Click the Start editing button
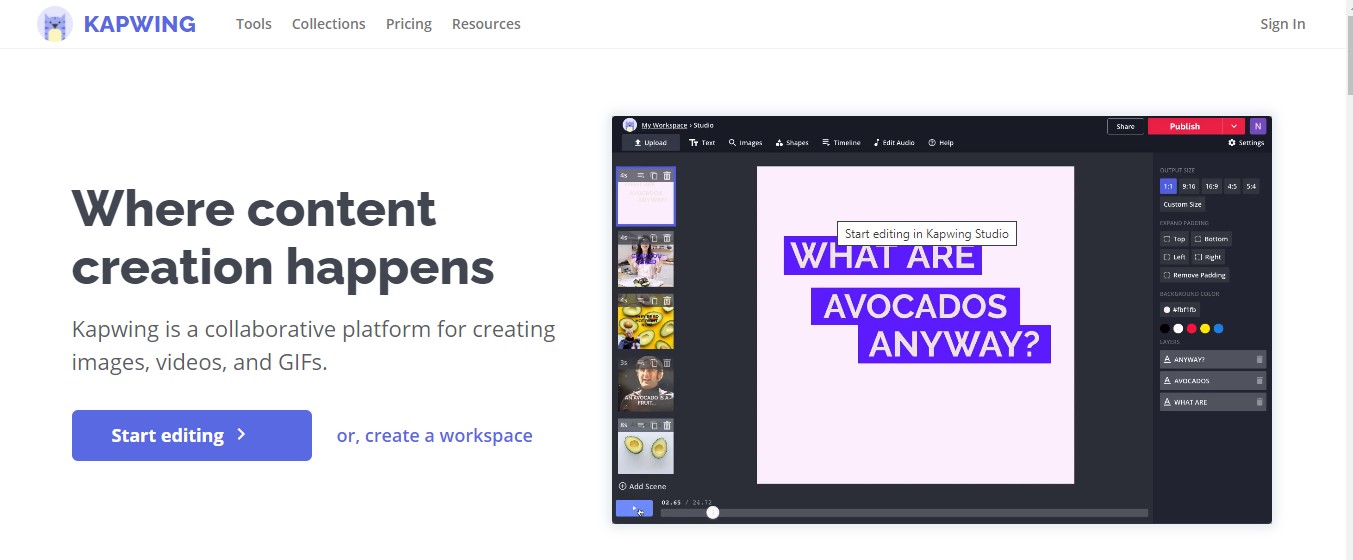1353x560 pixels. point(192,435)
